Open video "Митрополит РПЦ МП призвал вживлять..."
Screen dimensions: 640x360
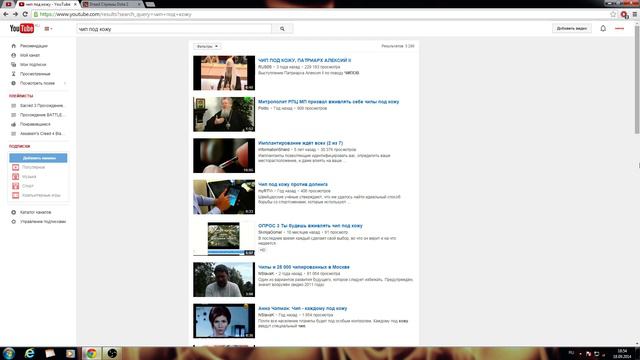click(x=329, y=102)
